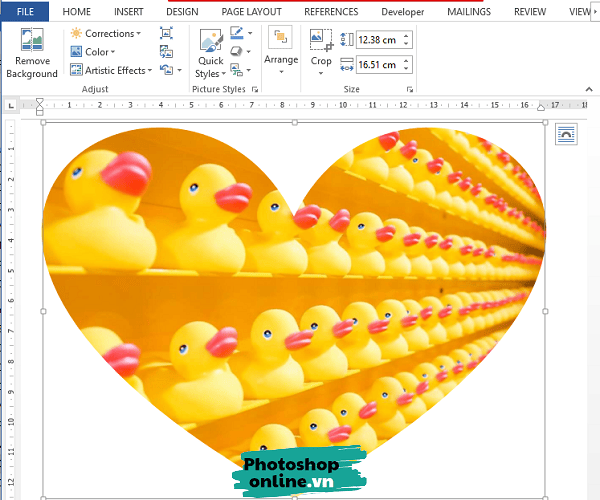This screenshot has height=500, width=600.
Task: Click the shape height field 12.38 cm
Action: click(379, 40)
